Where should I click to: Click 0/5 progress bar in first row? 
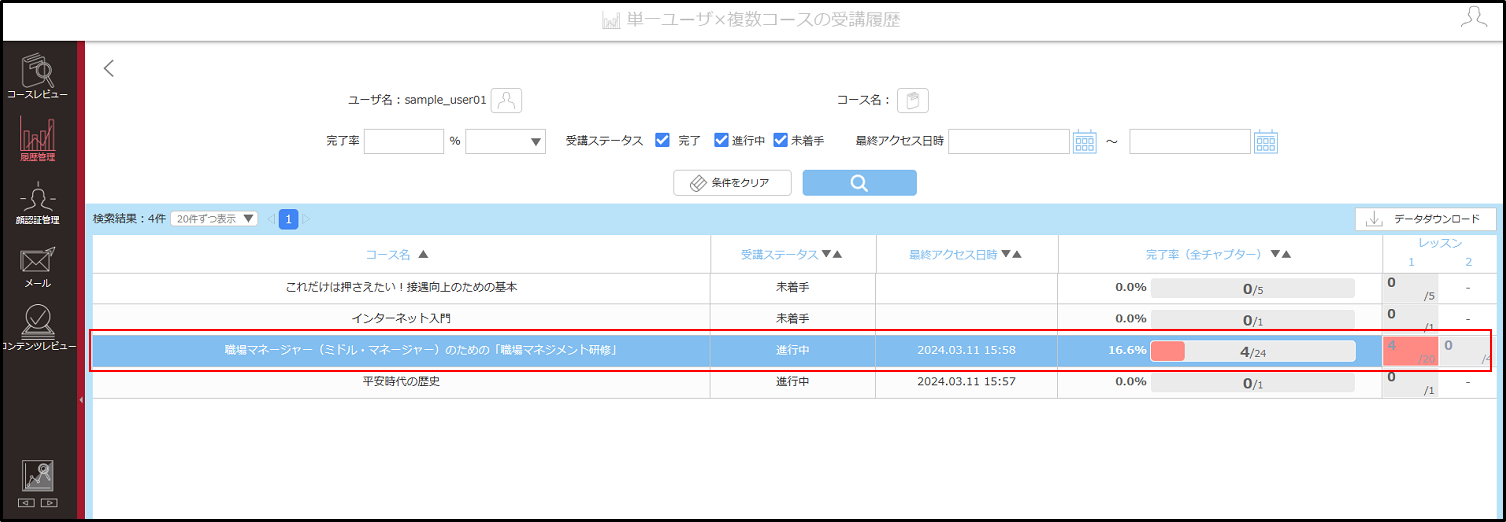pos(1253,289)
